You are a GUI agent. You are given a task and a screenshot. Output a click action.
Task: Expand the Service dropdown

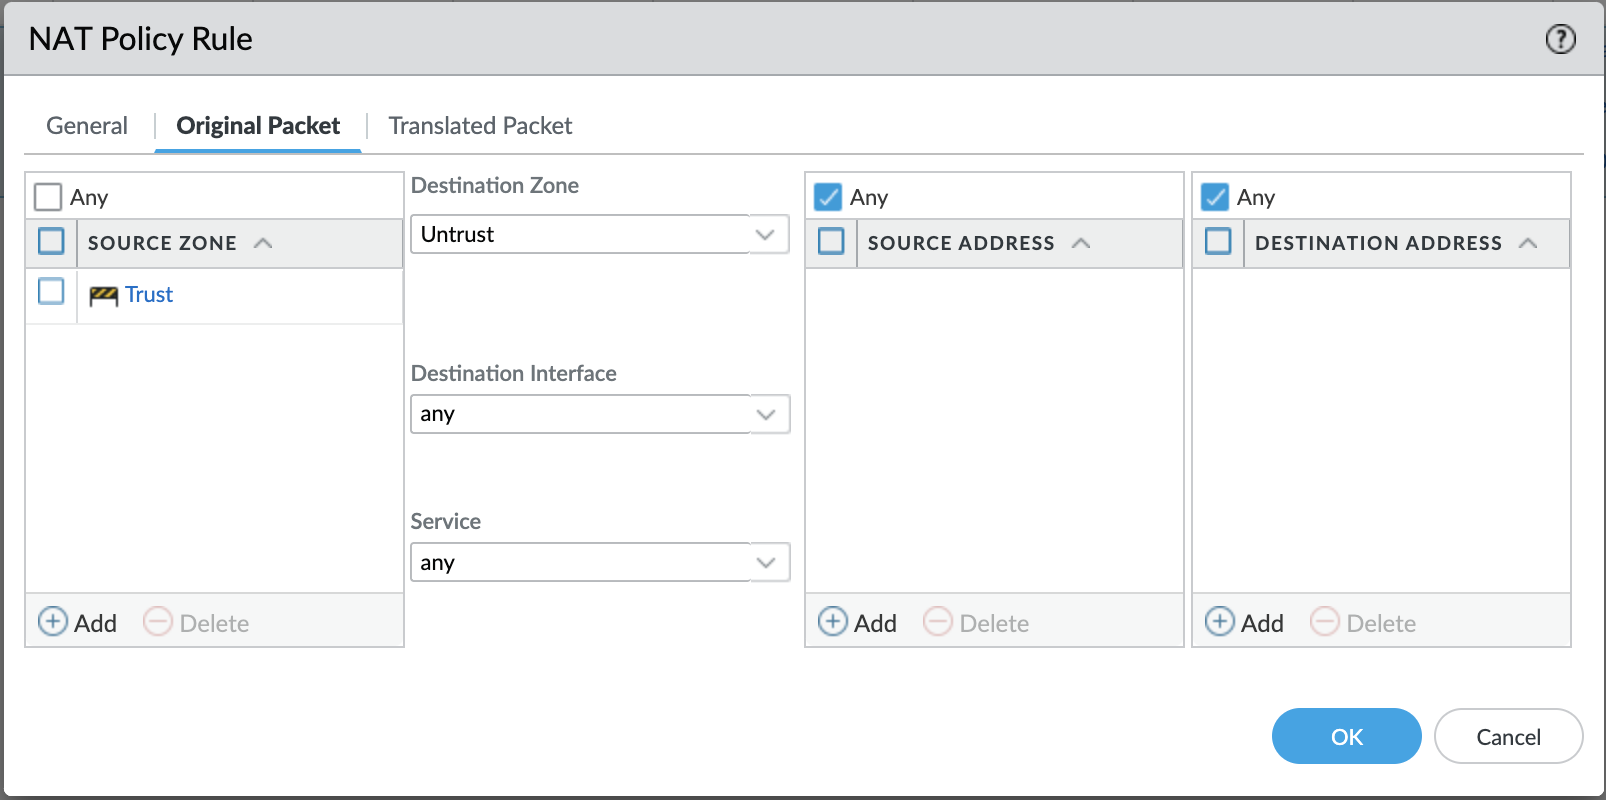[x=766, y=563]
